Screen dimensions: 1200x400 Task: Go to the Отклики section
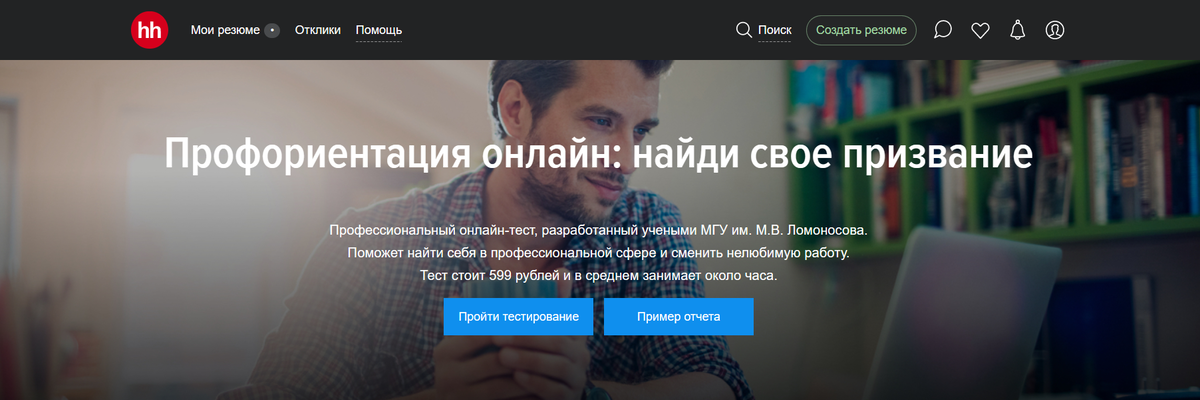coord(317,30)
